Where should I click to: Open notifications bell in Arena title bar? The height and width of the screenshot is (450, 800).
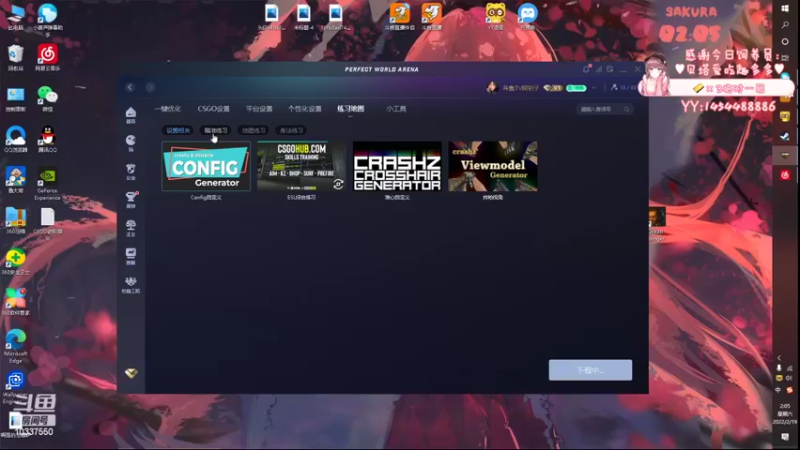587,69
